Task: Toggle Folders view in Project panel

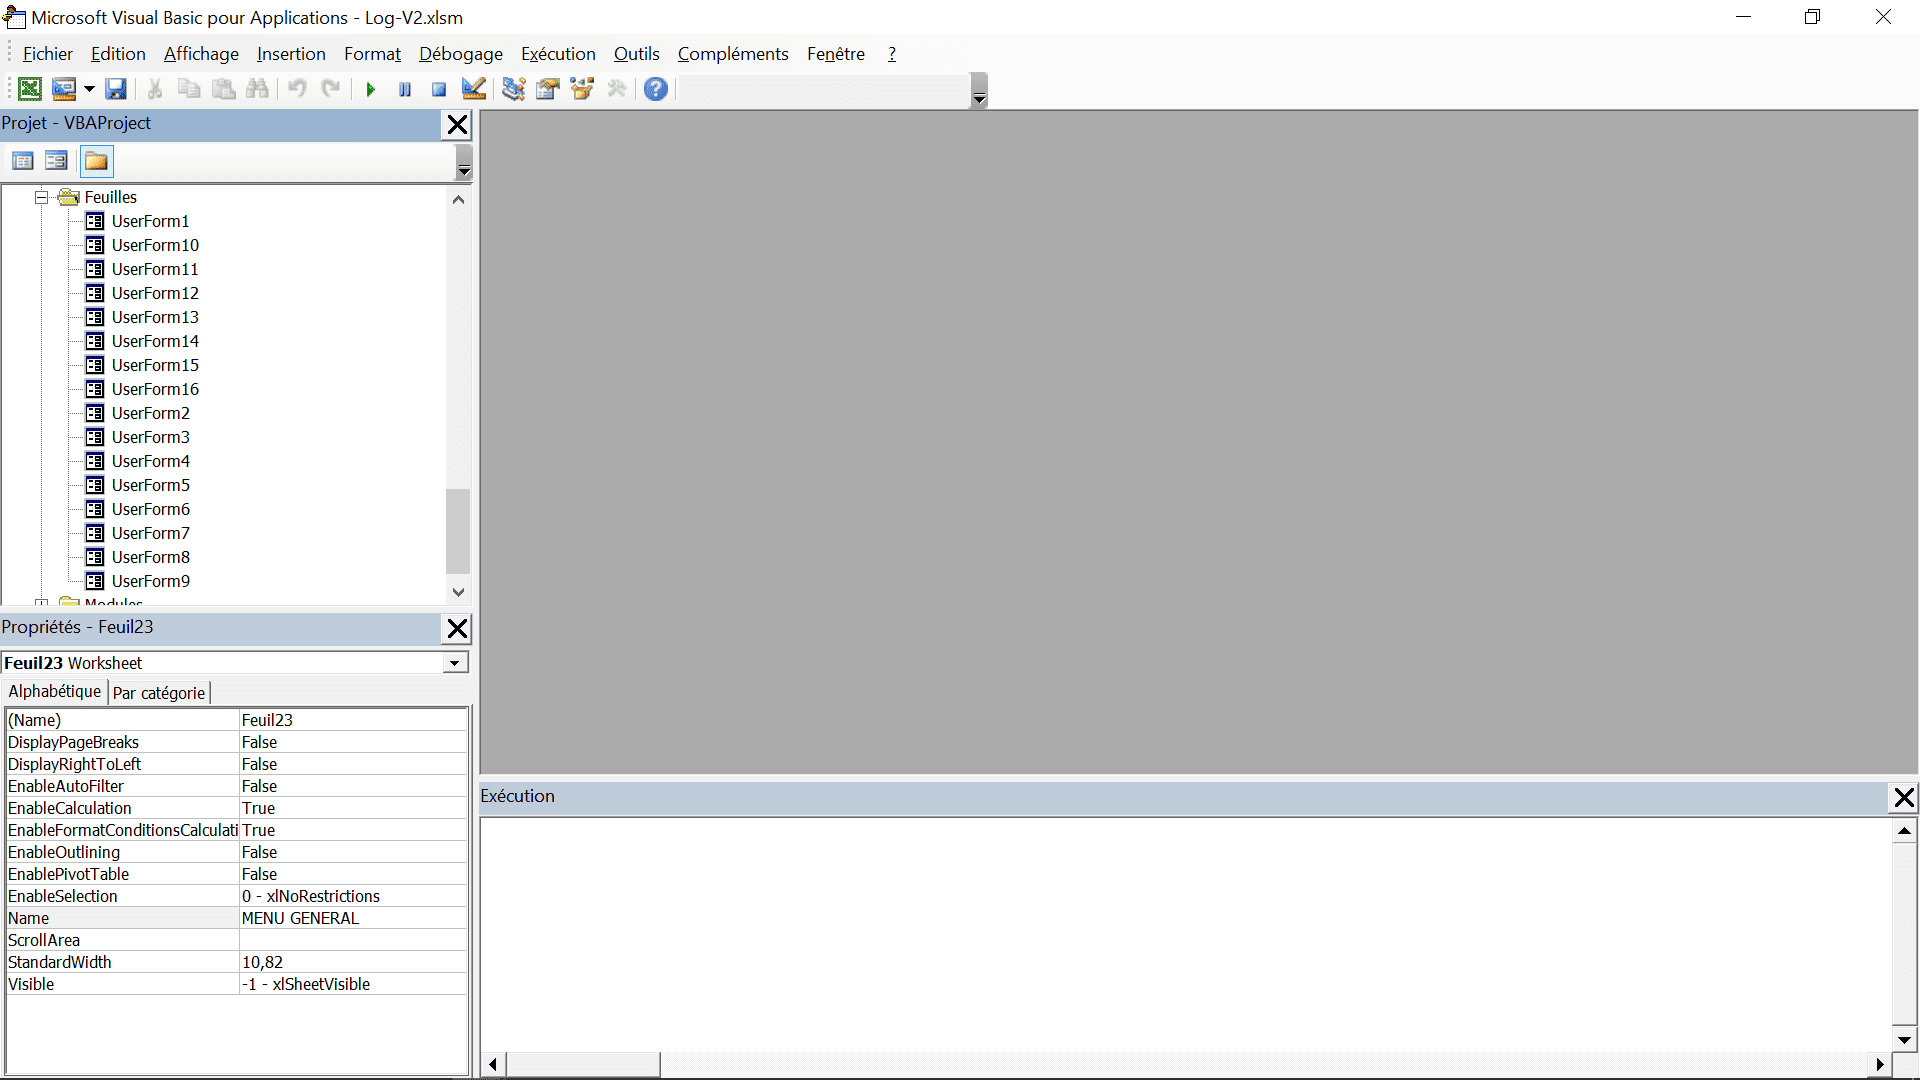Action: 96,161
